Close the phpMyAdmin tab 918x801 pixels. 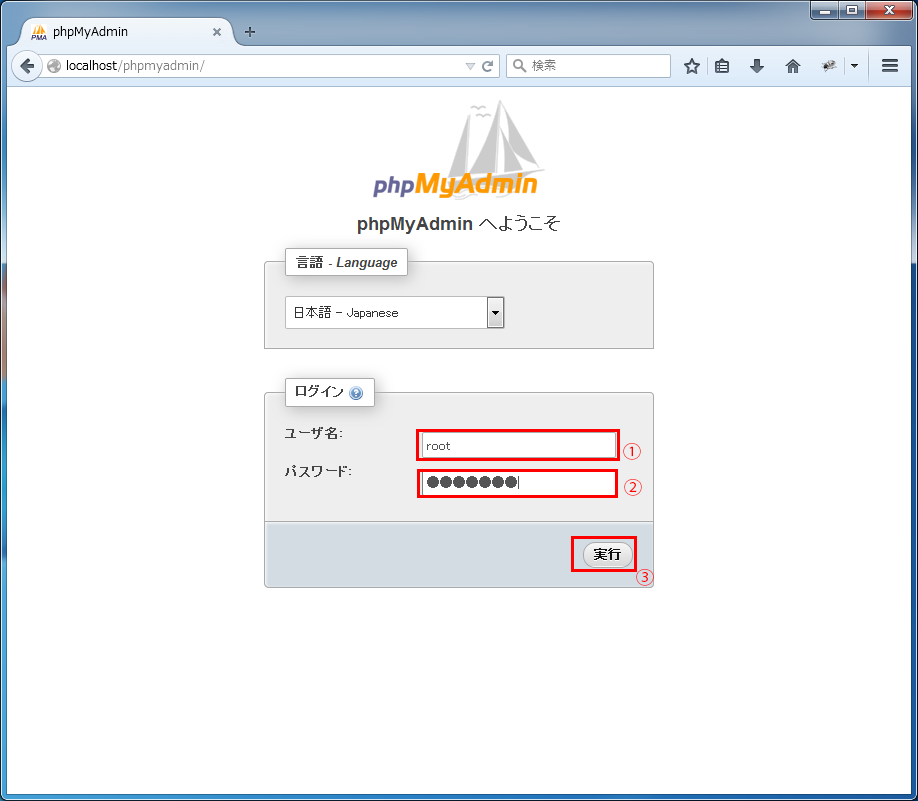pos(217,31)
